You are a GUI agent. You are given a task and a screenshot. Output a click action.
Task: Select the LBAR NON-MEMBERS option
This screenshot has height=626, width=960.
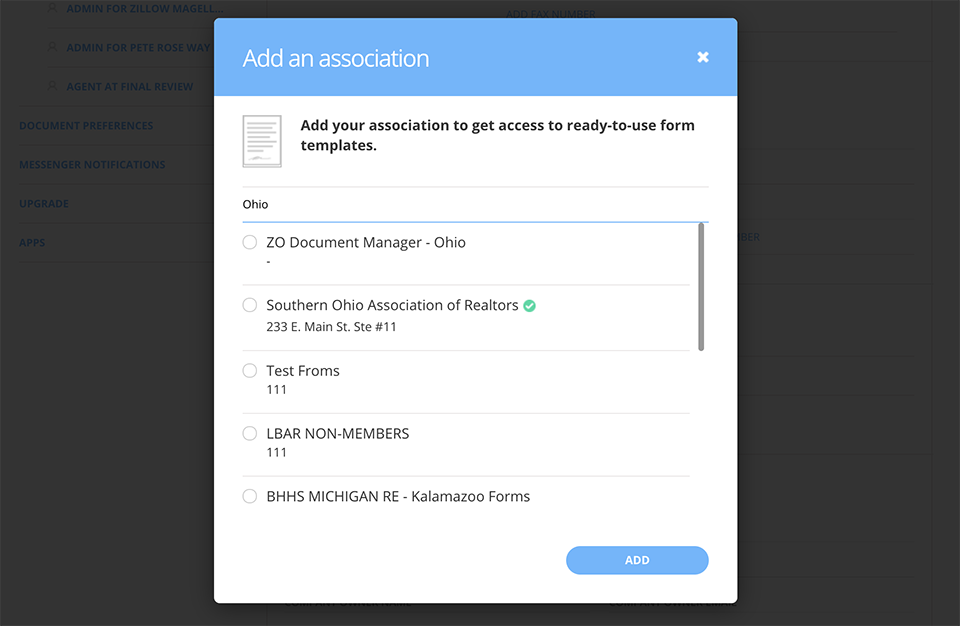click(249, 433)
